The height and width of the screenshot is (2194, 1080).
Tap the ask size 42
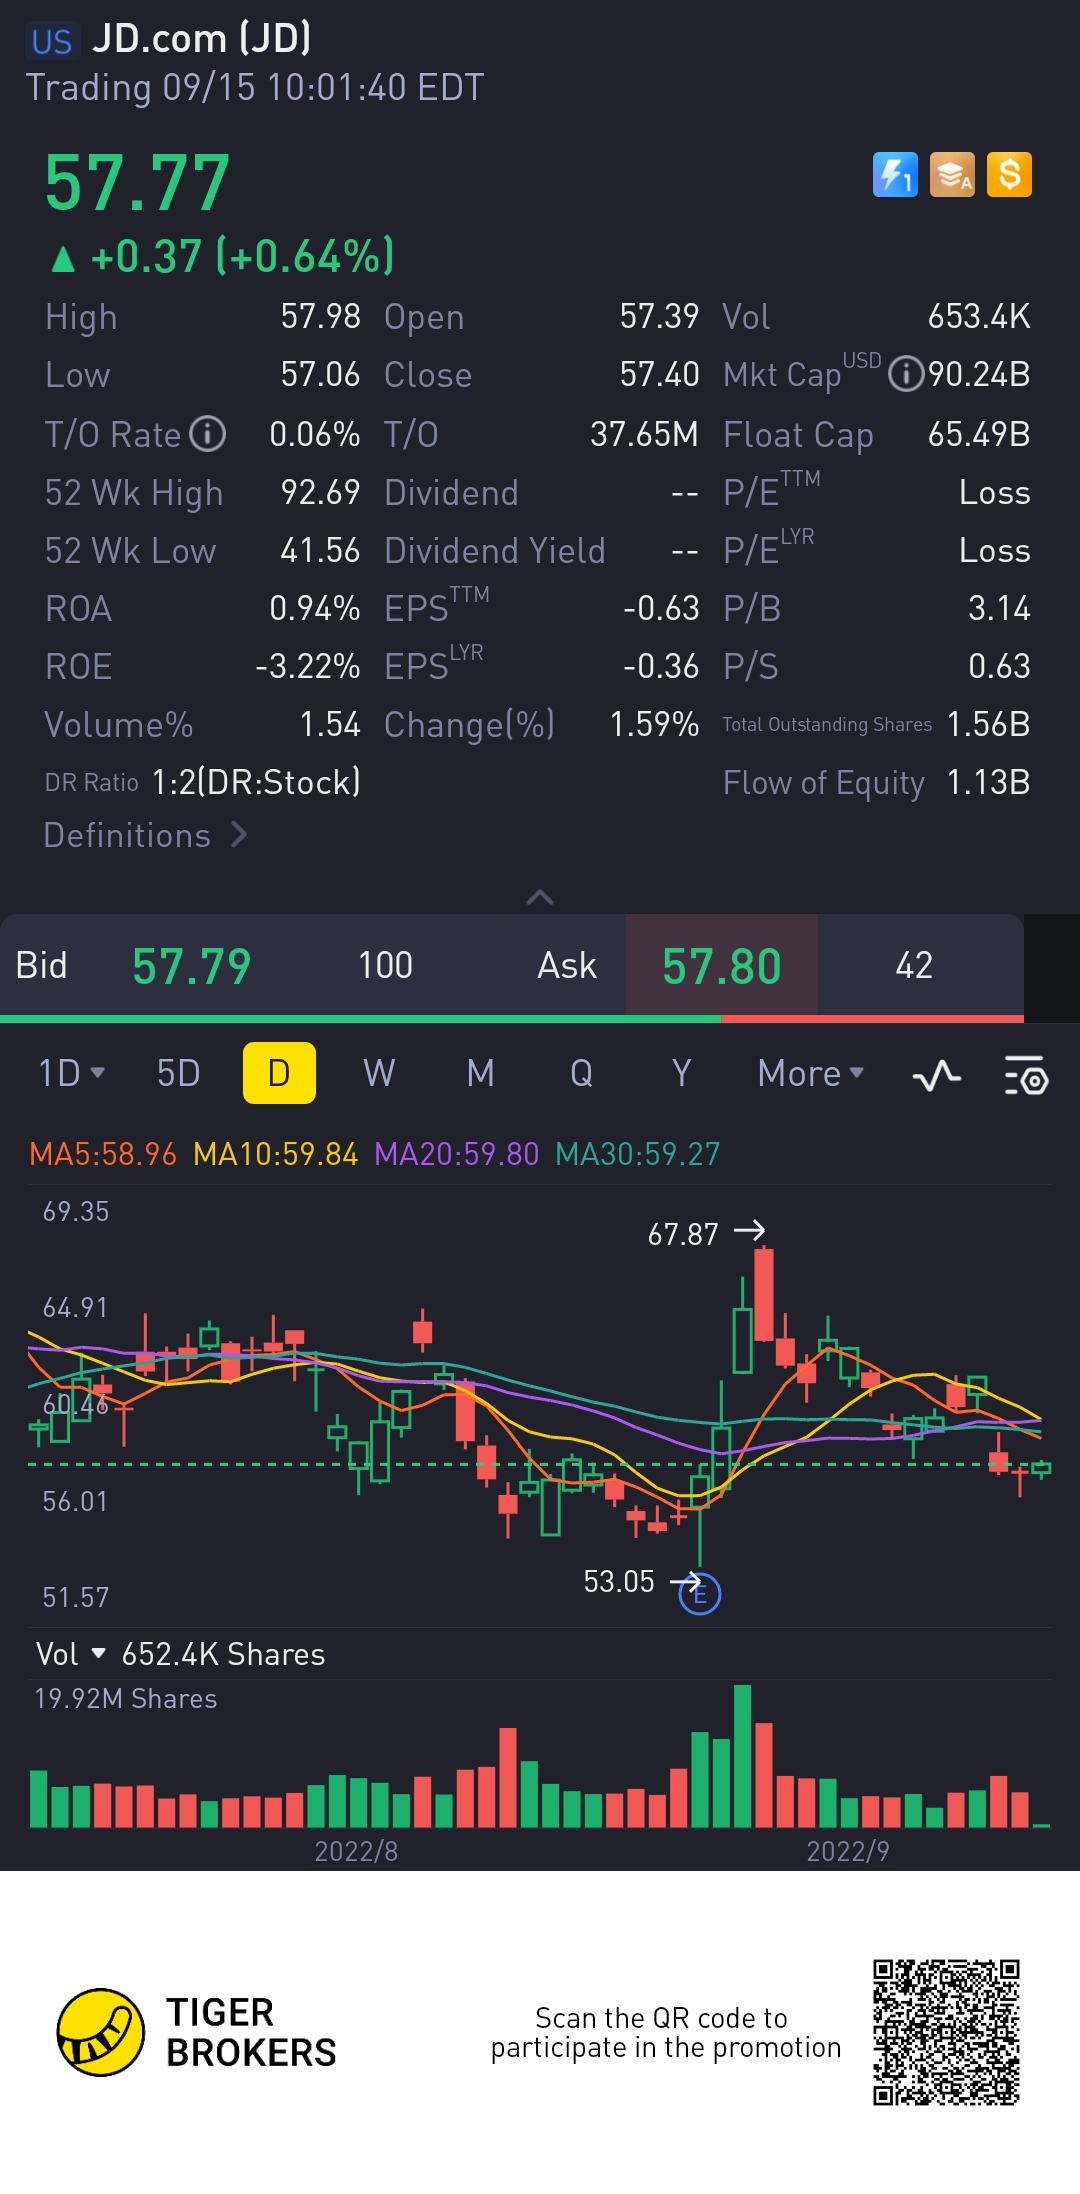[914, 965]
